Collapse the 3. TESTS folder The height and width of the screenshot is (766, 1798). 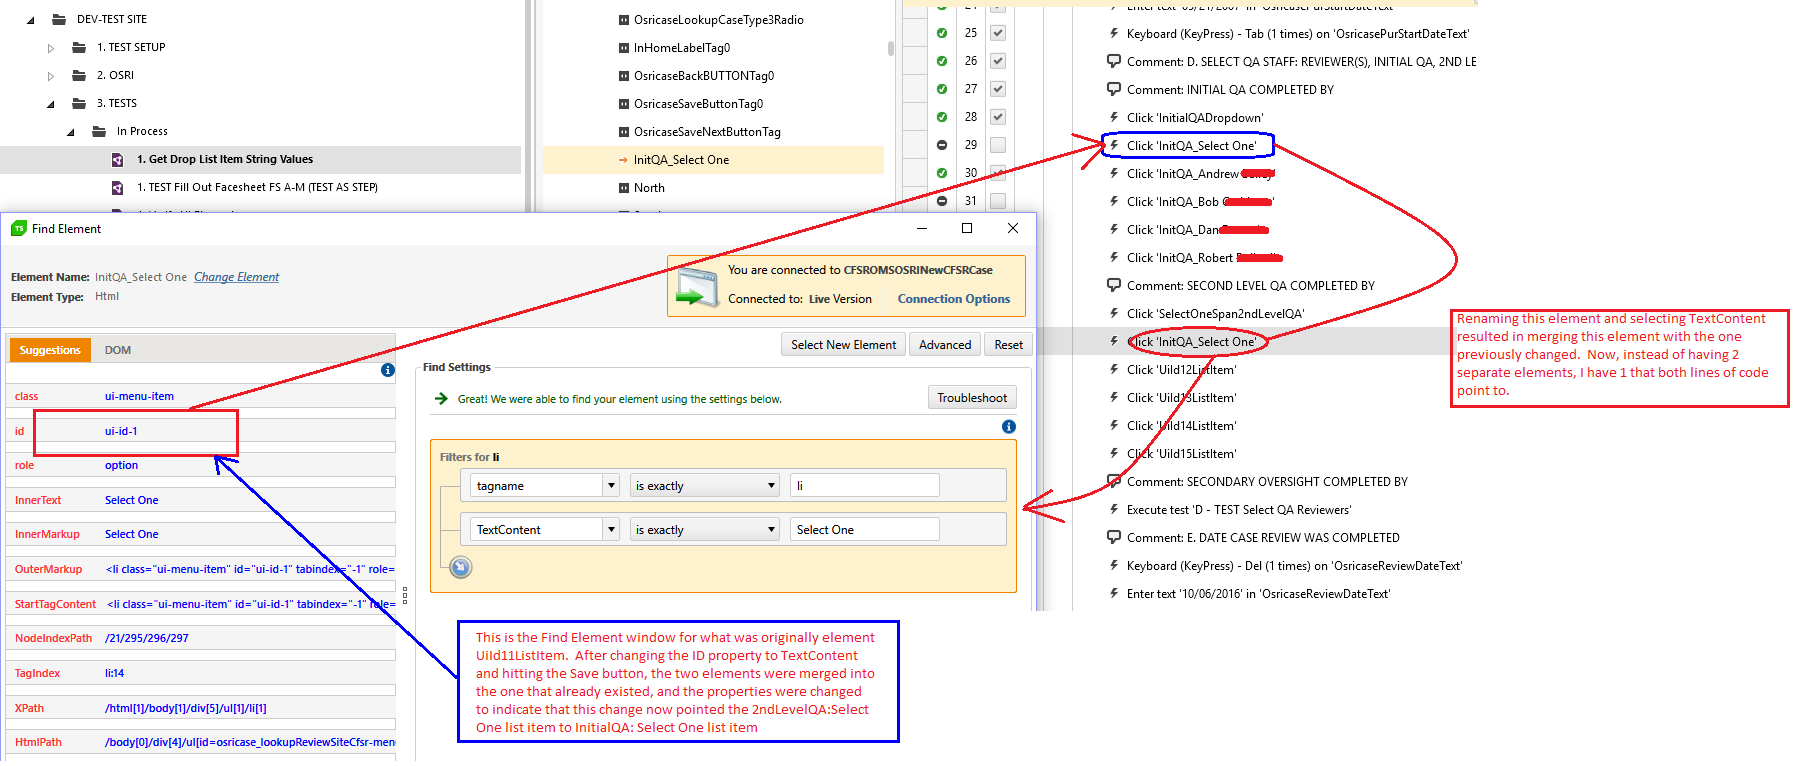point(51,104)
